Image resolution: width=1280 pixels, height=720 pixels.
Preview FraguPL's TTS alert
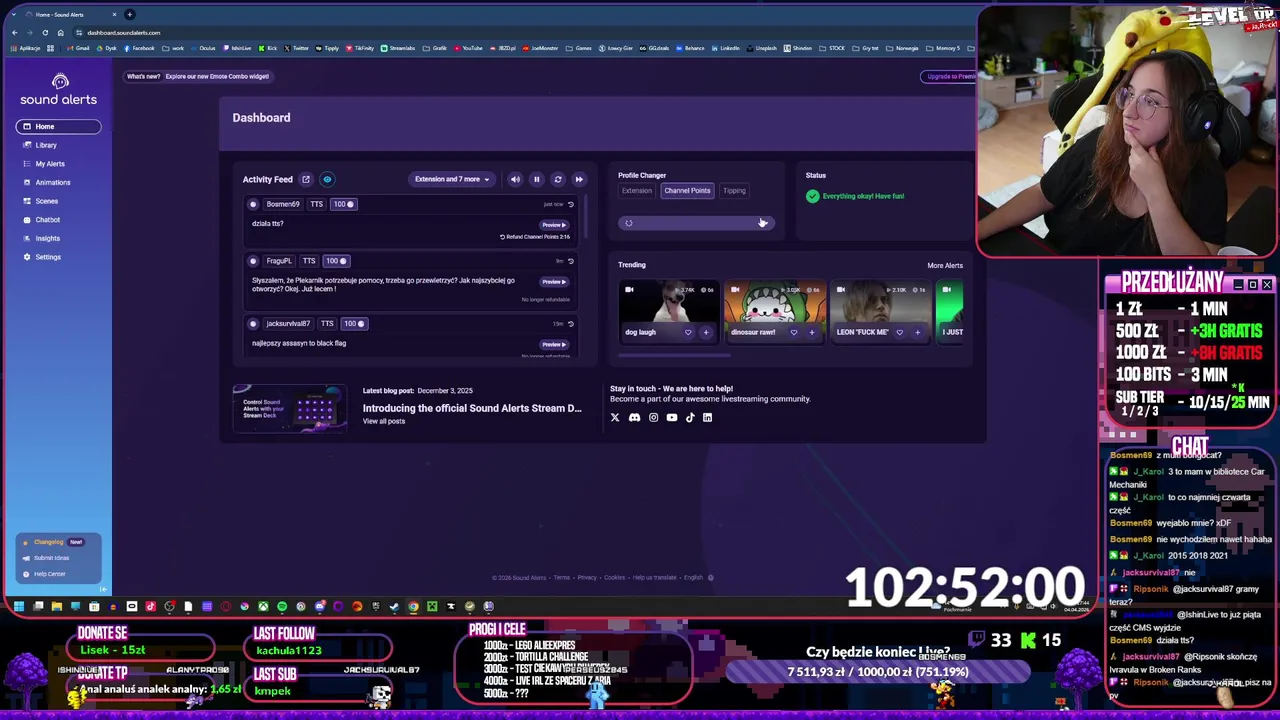tap(554, 282)
